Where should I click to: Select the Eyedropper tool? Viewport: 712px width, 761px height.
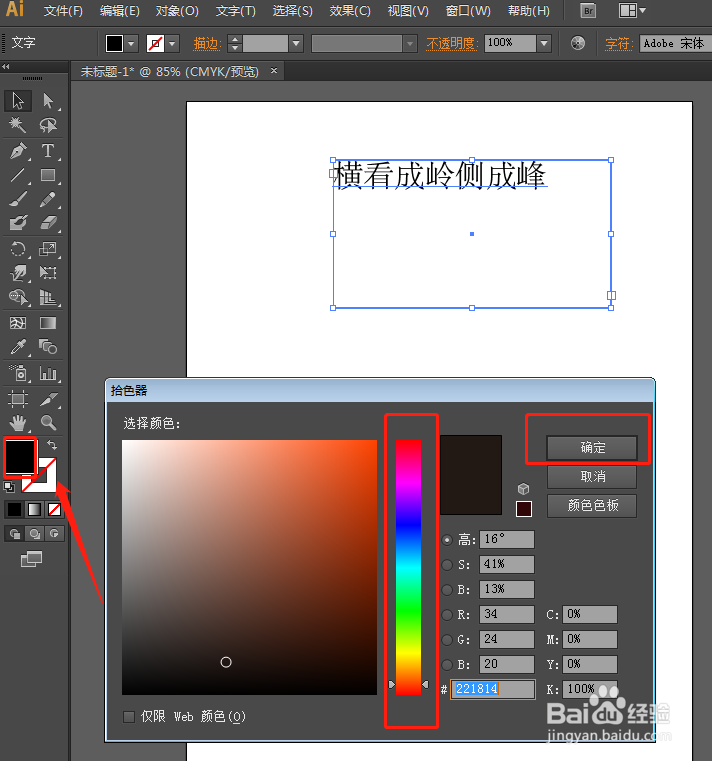[18, 347]
